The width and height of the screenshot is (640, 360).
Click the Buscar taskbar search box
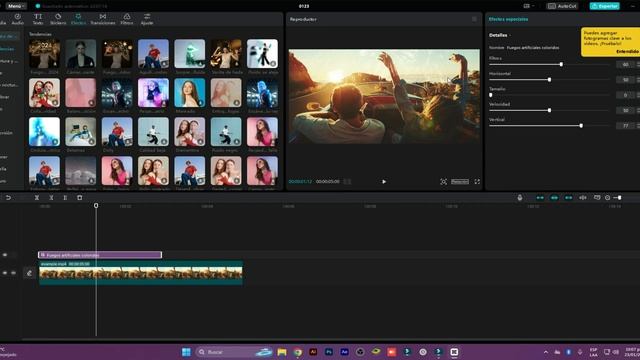234,352
